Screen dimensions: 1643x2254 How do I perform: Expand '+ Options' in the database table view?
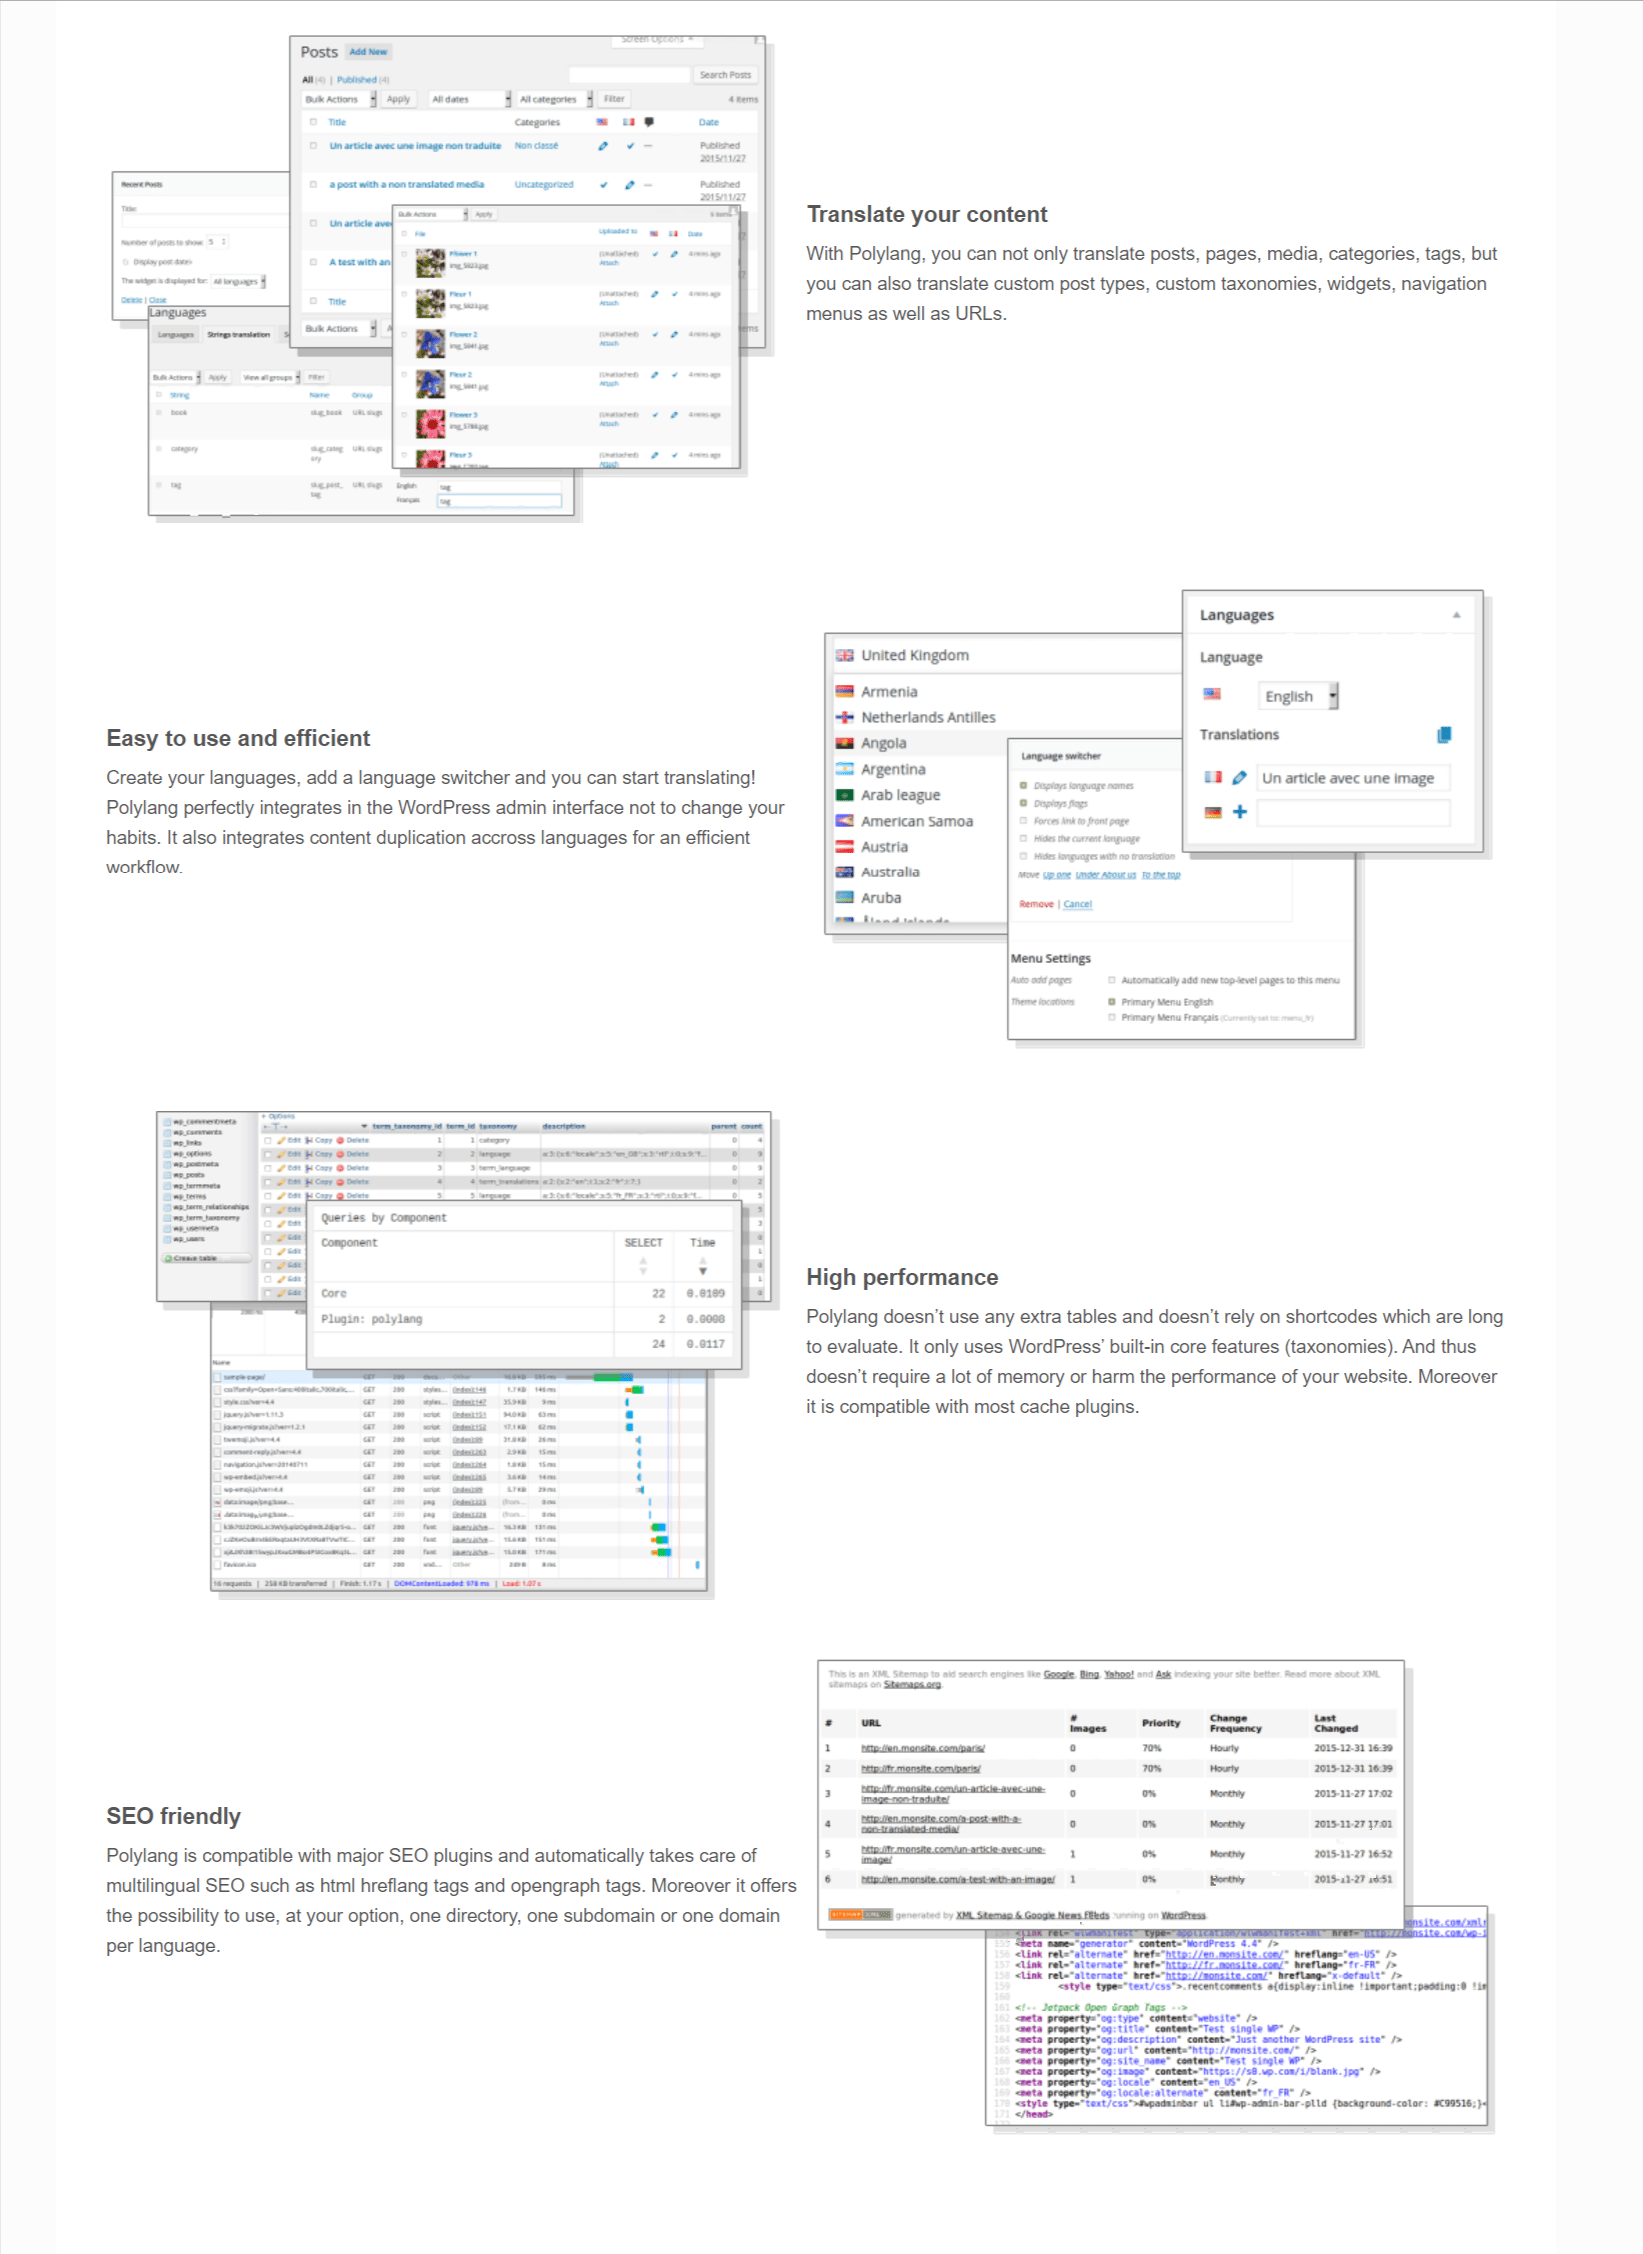click(x=278, y=1116)
